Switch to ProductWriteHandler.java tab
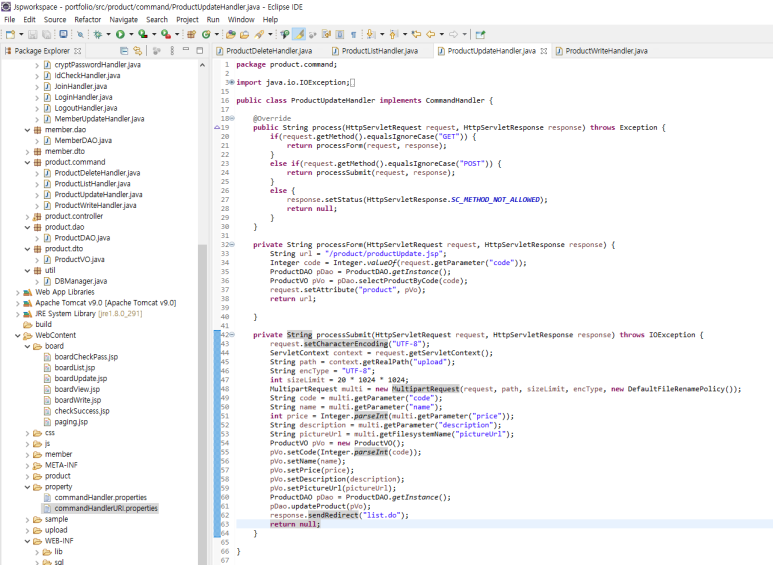 coord(601,51)
